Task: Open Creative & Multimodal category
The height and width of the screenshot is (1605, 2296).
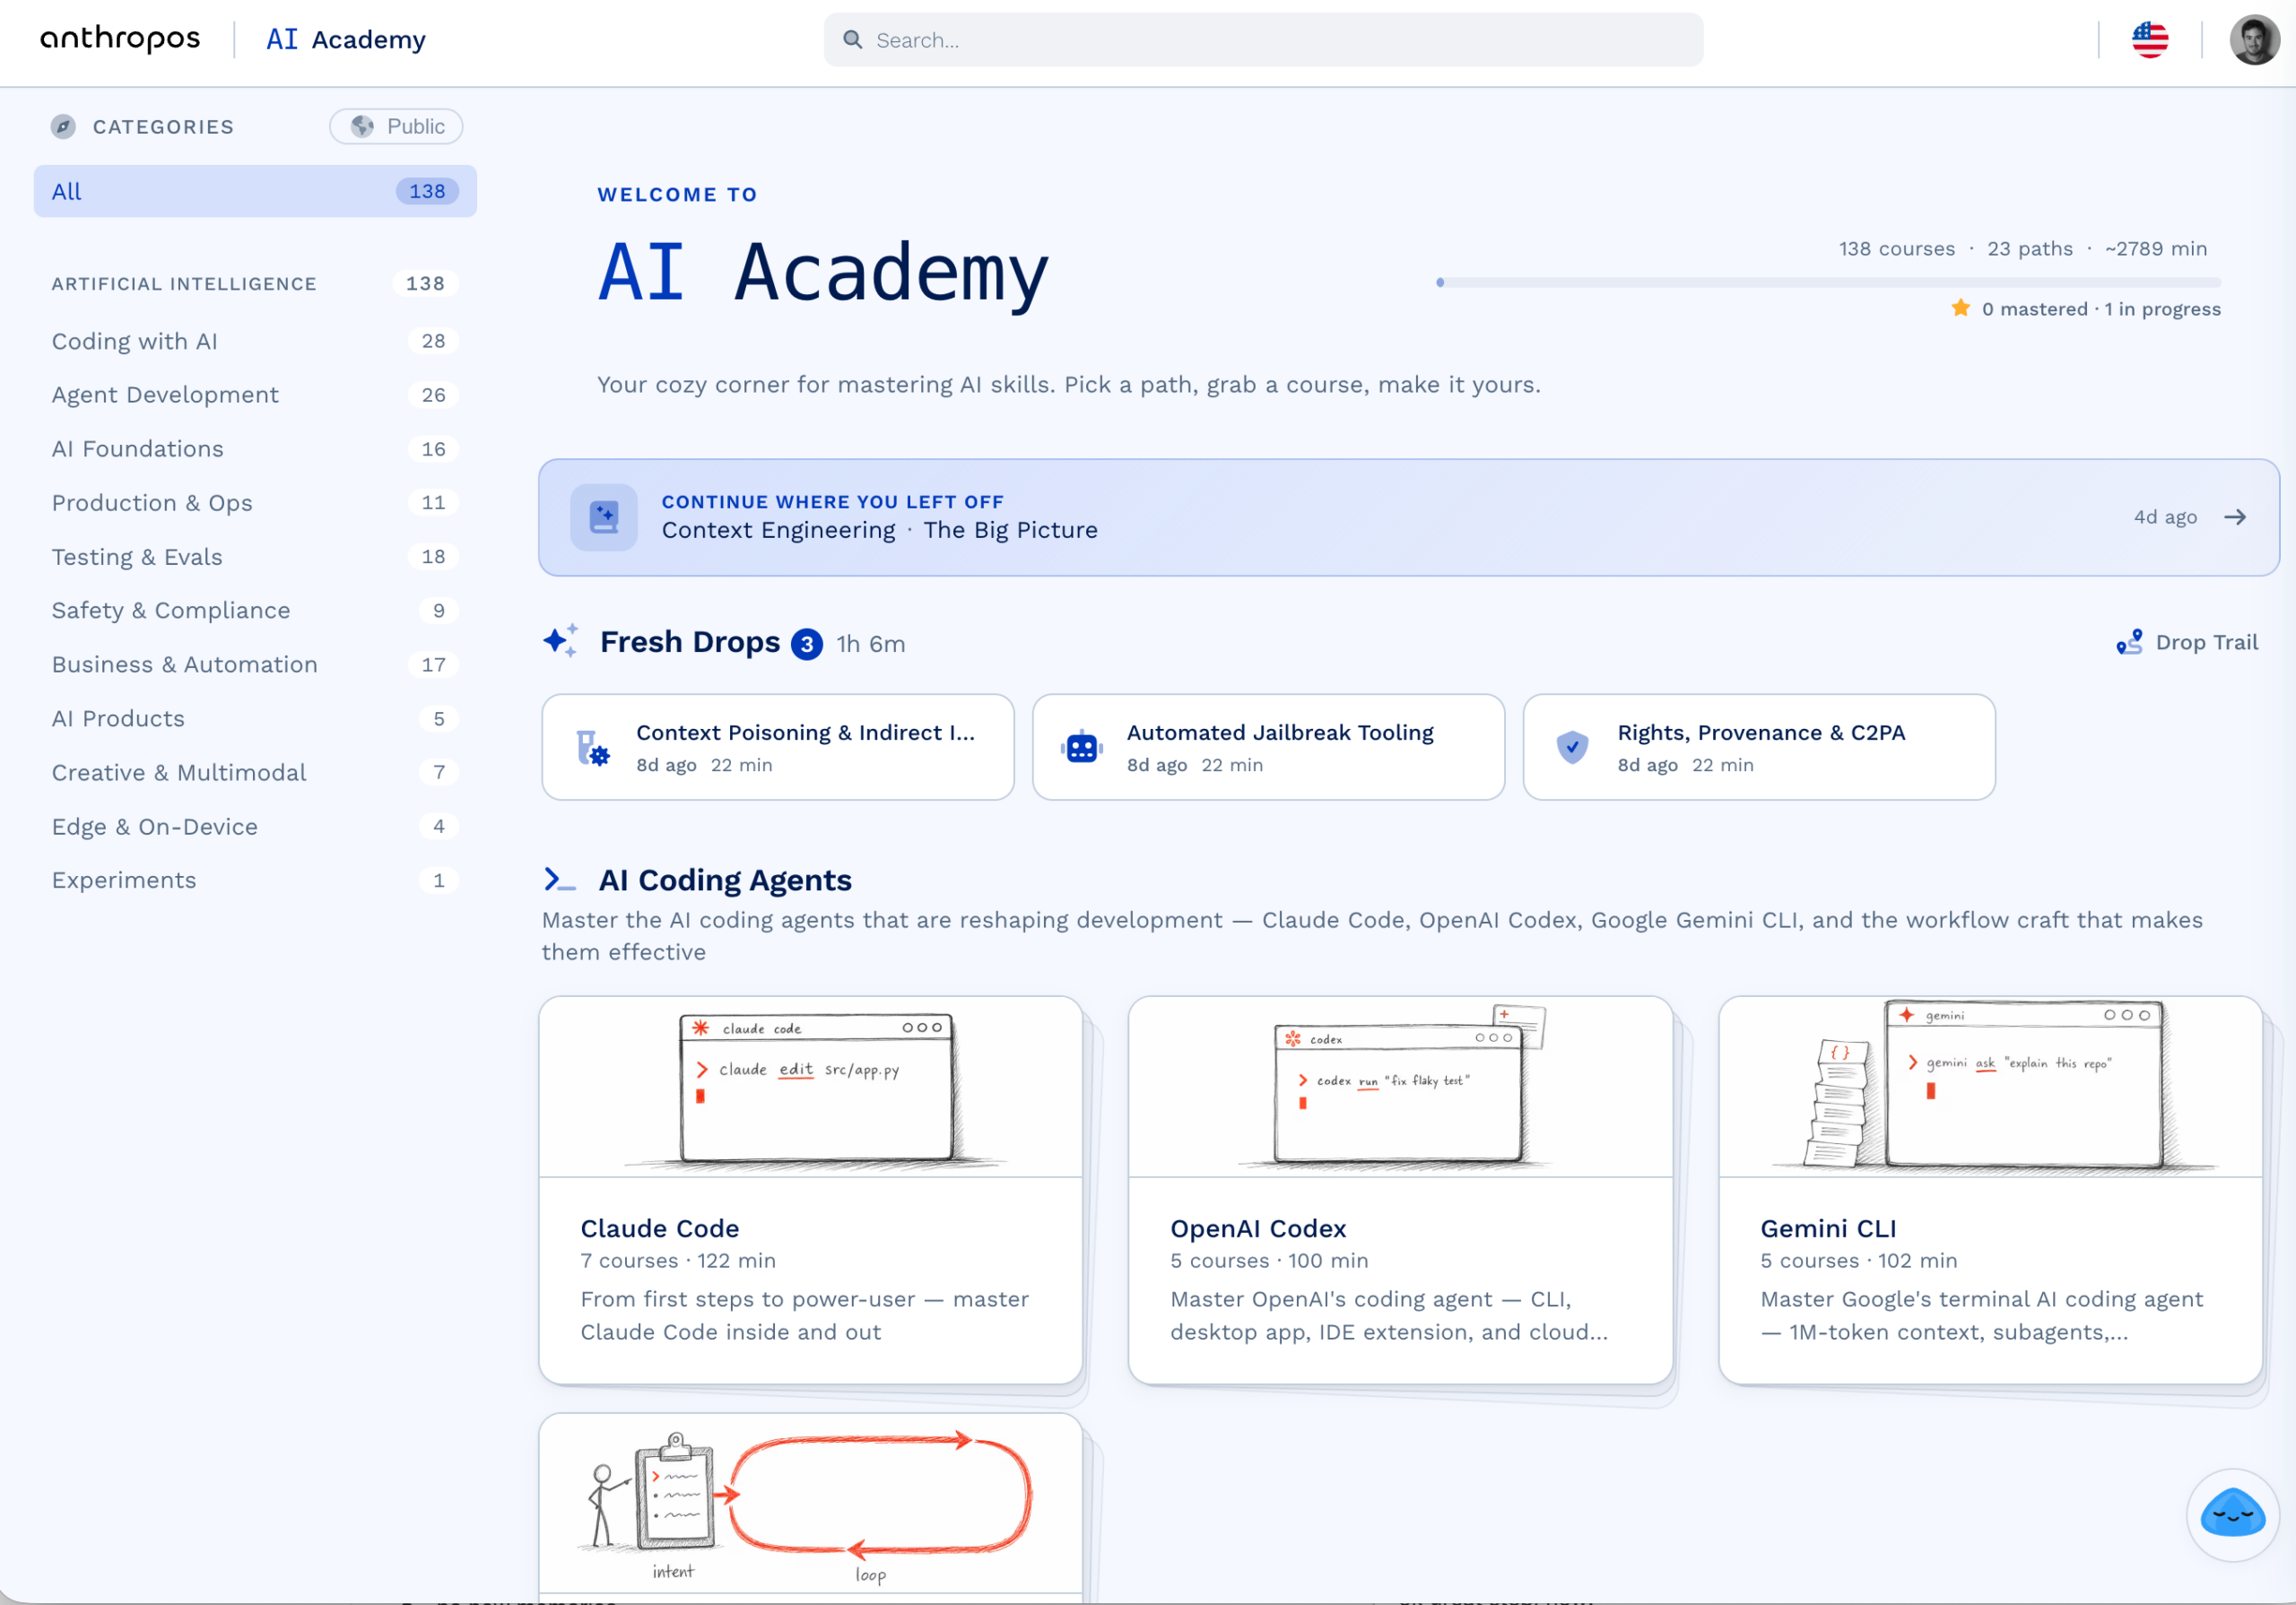Action: (x=255, y=773)
